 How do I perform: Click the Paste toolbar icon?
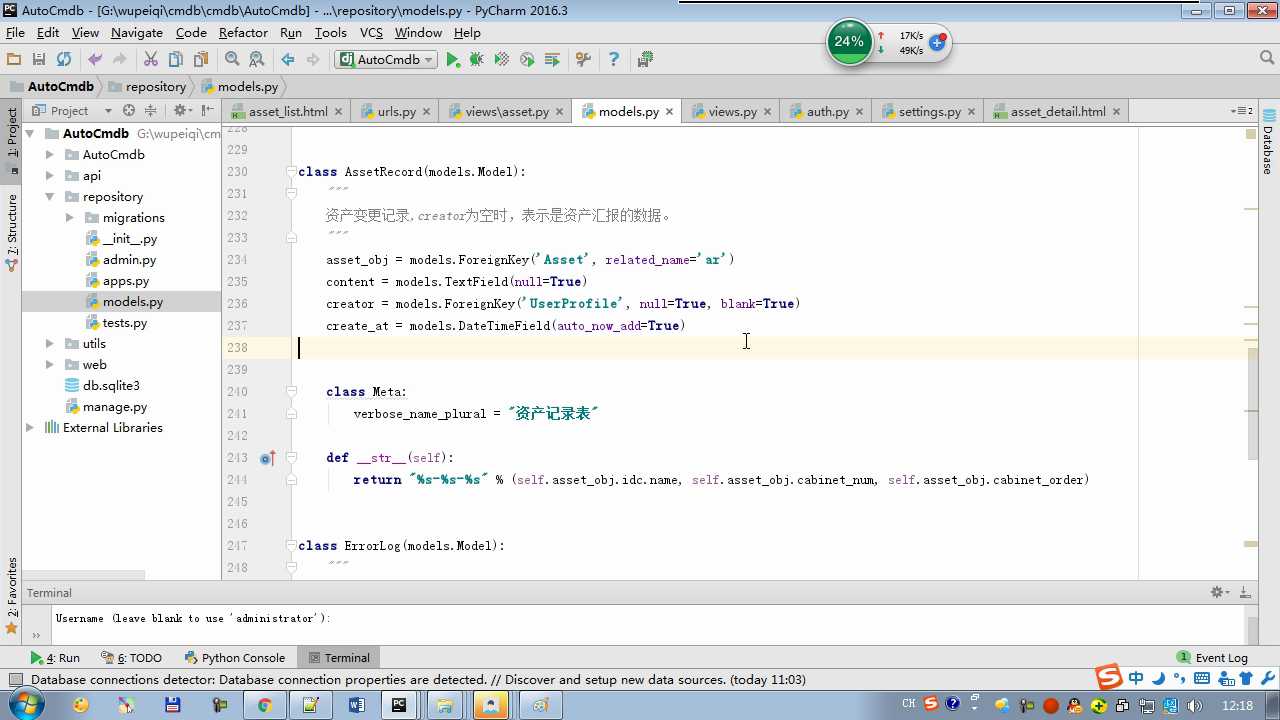point(201,60)
